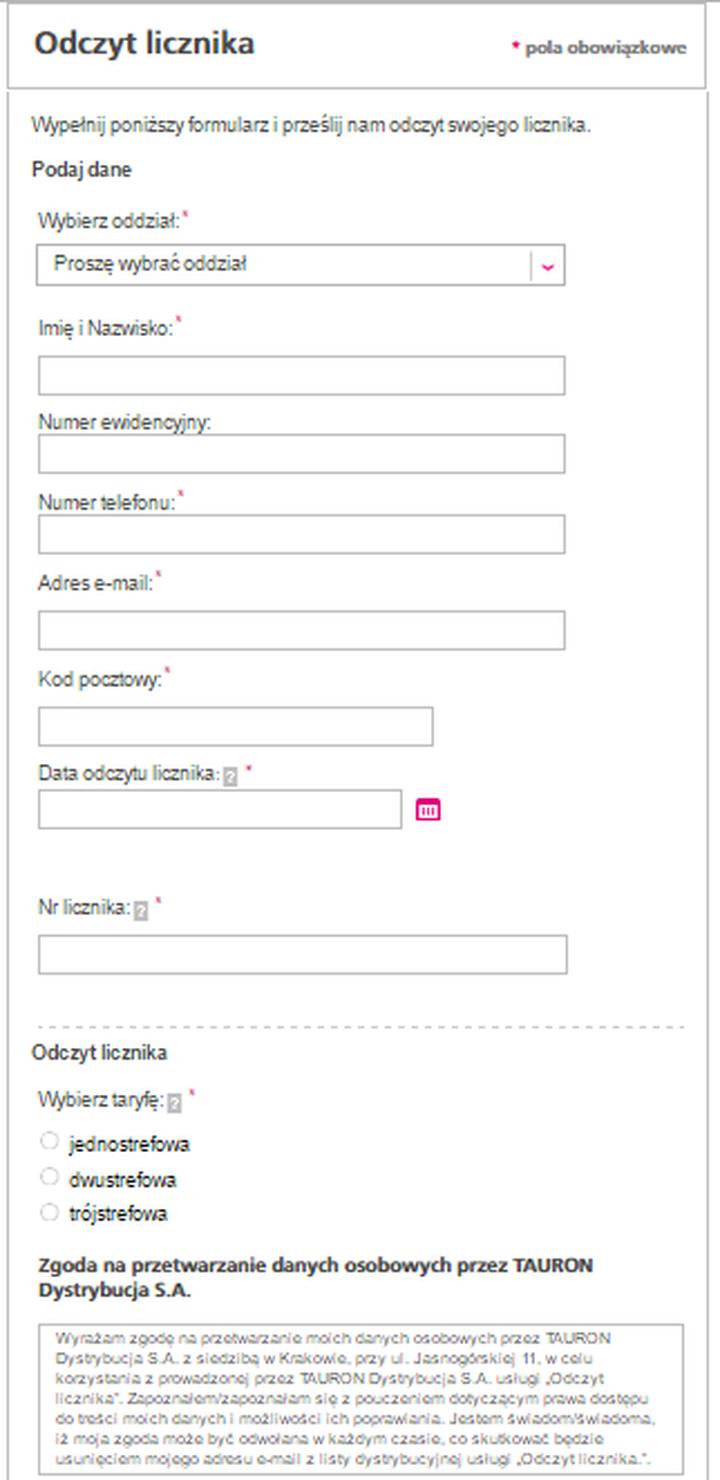Click the Nr licznika text field

tap(302, 955)
